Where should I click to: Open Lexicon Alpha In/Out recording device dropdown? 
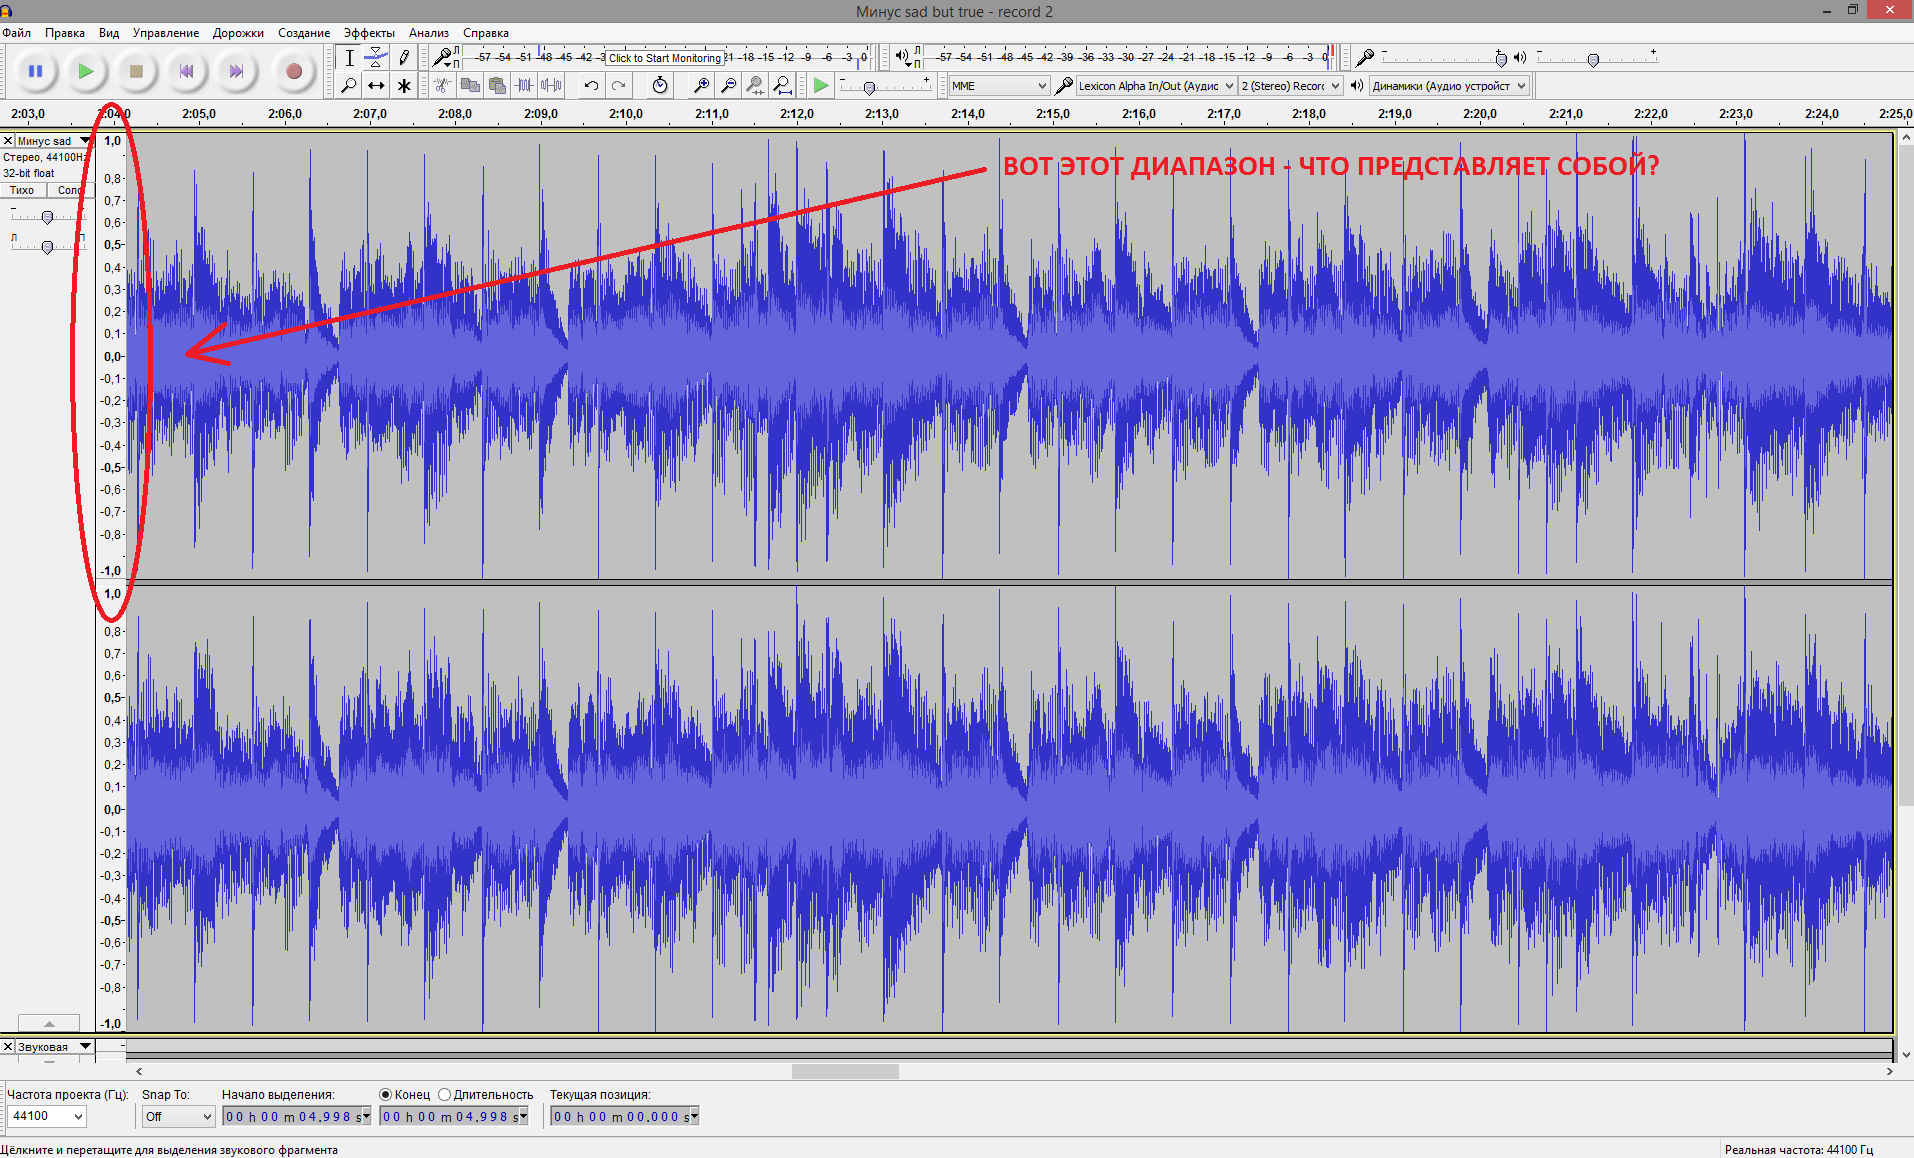point(1156,86)
